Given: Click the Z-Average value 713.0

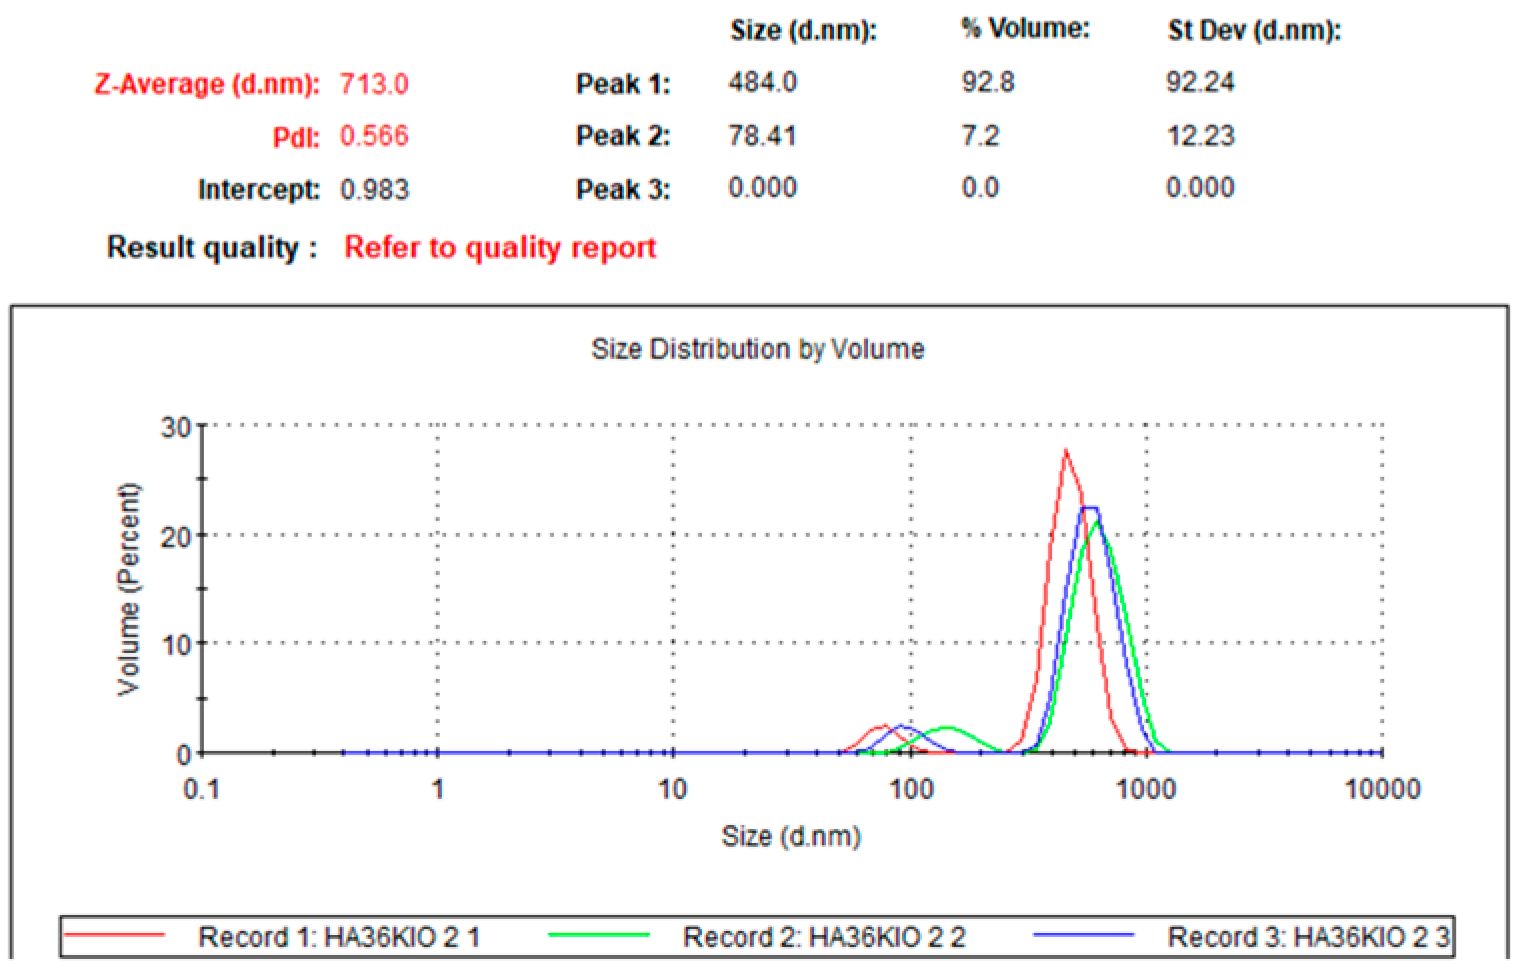Looking at the screenshot, I should pos(374,84).
